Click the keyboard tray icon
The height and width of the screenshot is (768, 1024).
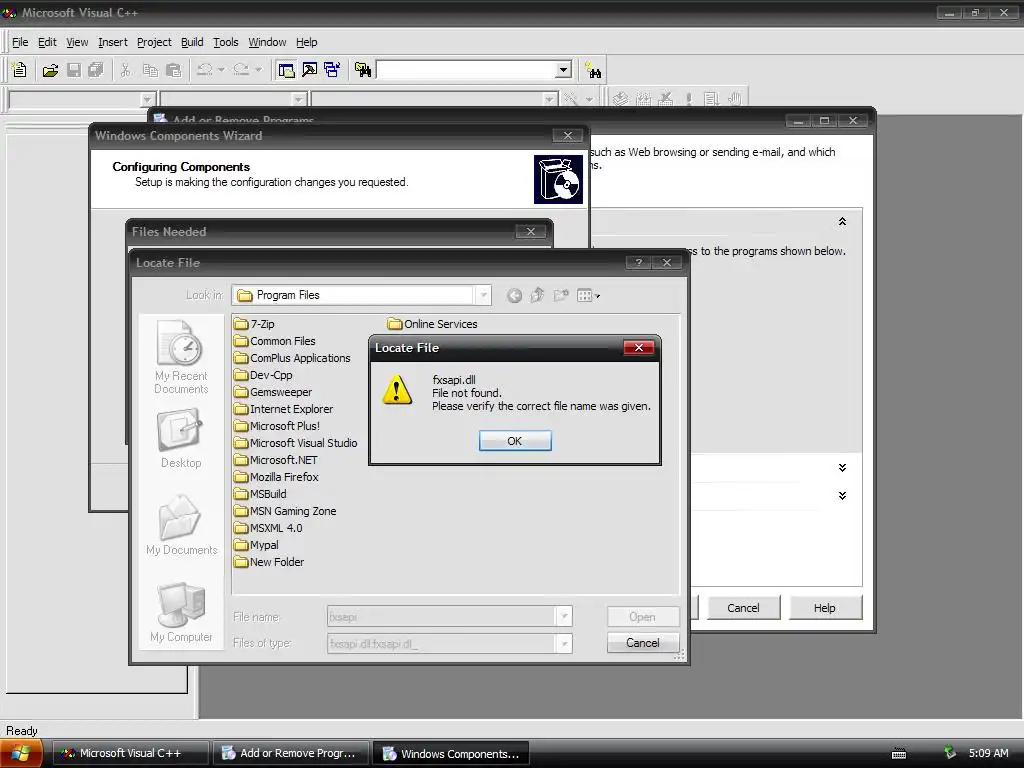[899, 754]
